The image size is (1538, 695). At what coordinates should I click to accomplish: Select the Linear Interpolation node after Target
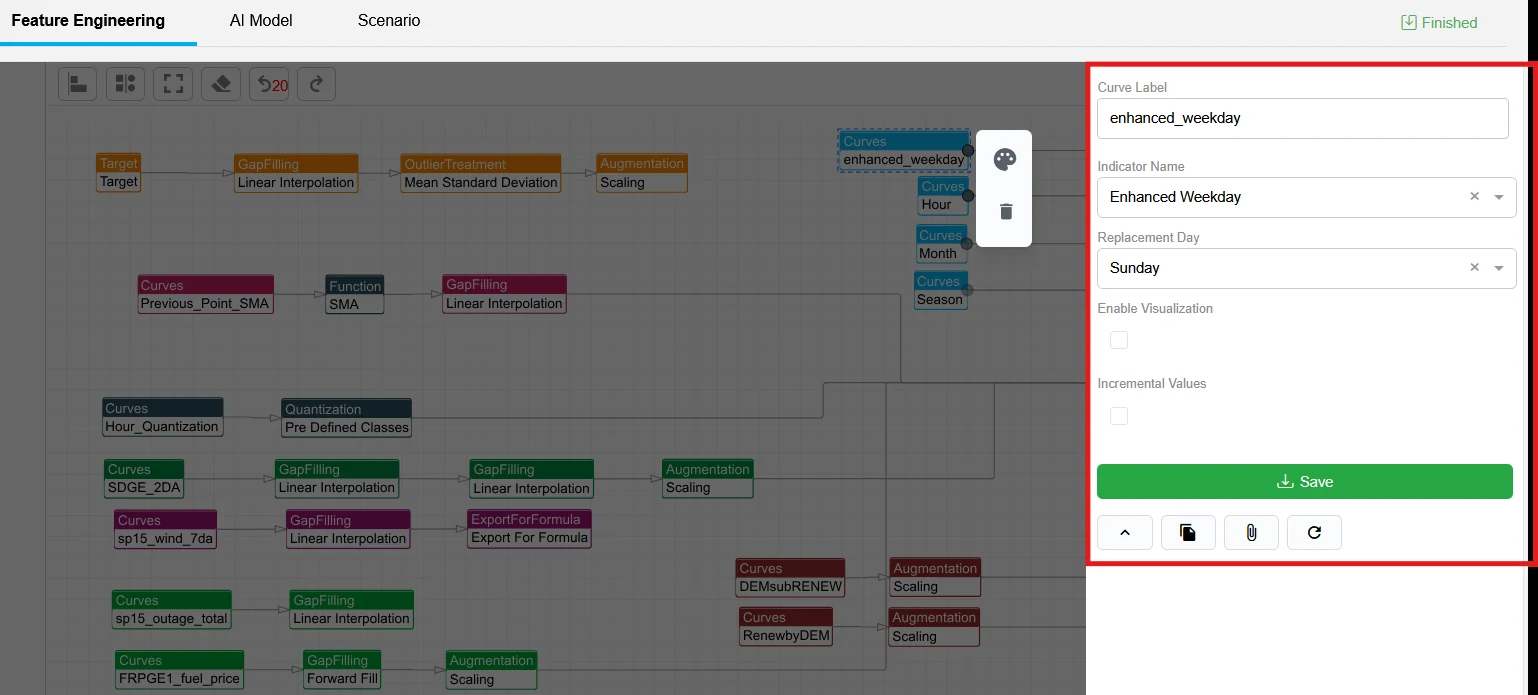[296, 173]
